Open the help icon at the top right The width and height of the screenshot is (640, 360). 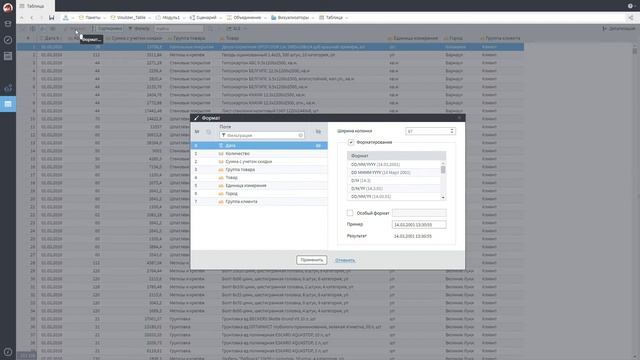pos(630,6)
